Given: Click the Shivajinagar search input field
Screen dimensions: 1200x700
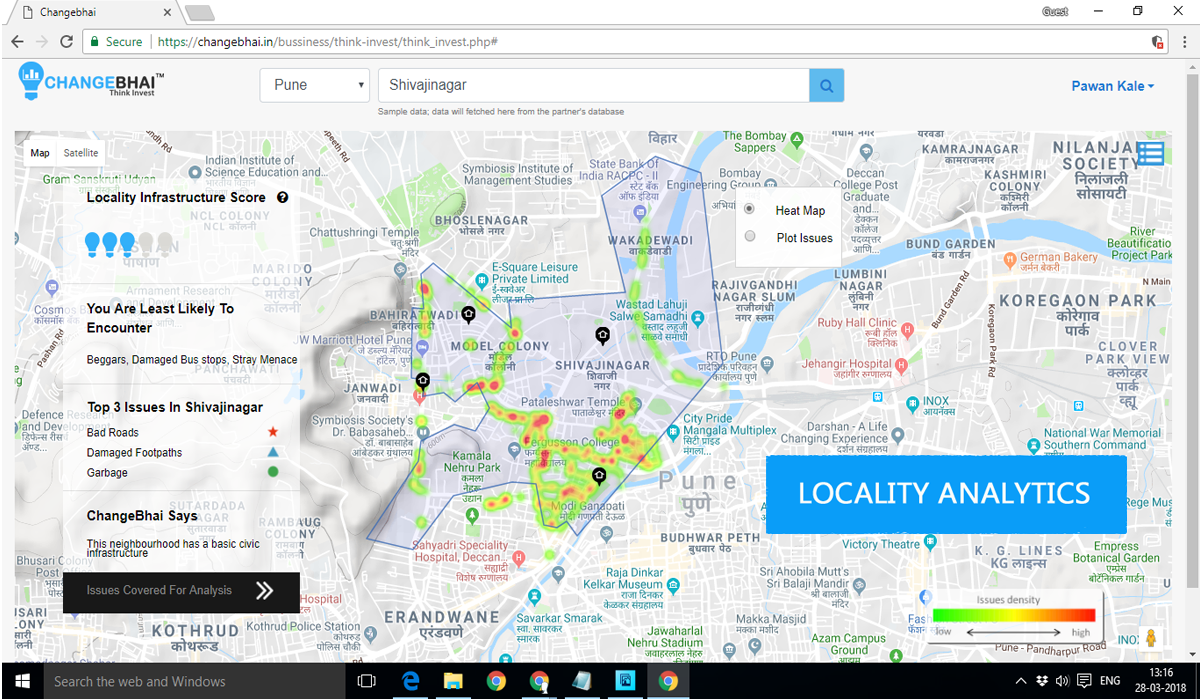Looking at the screenshot, I should pos(592,85).
